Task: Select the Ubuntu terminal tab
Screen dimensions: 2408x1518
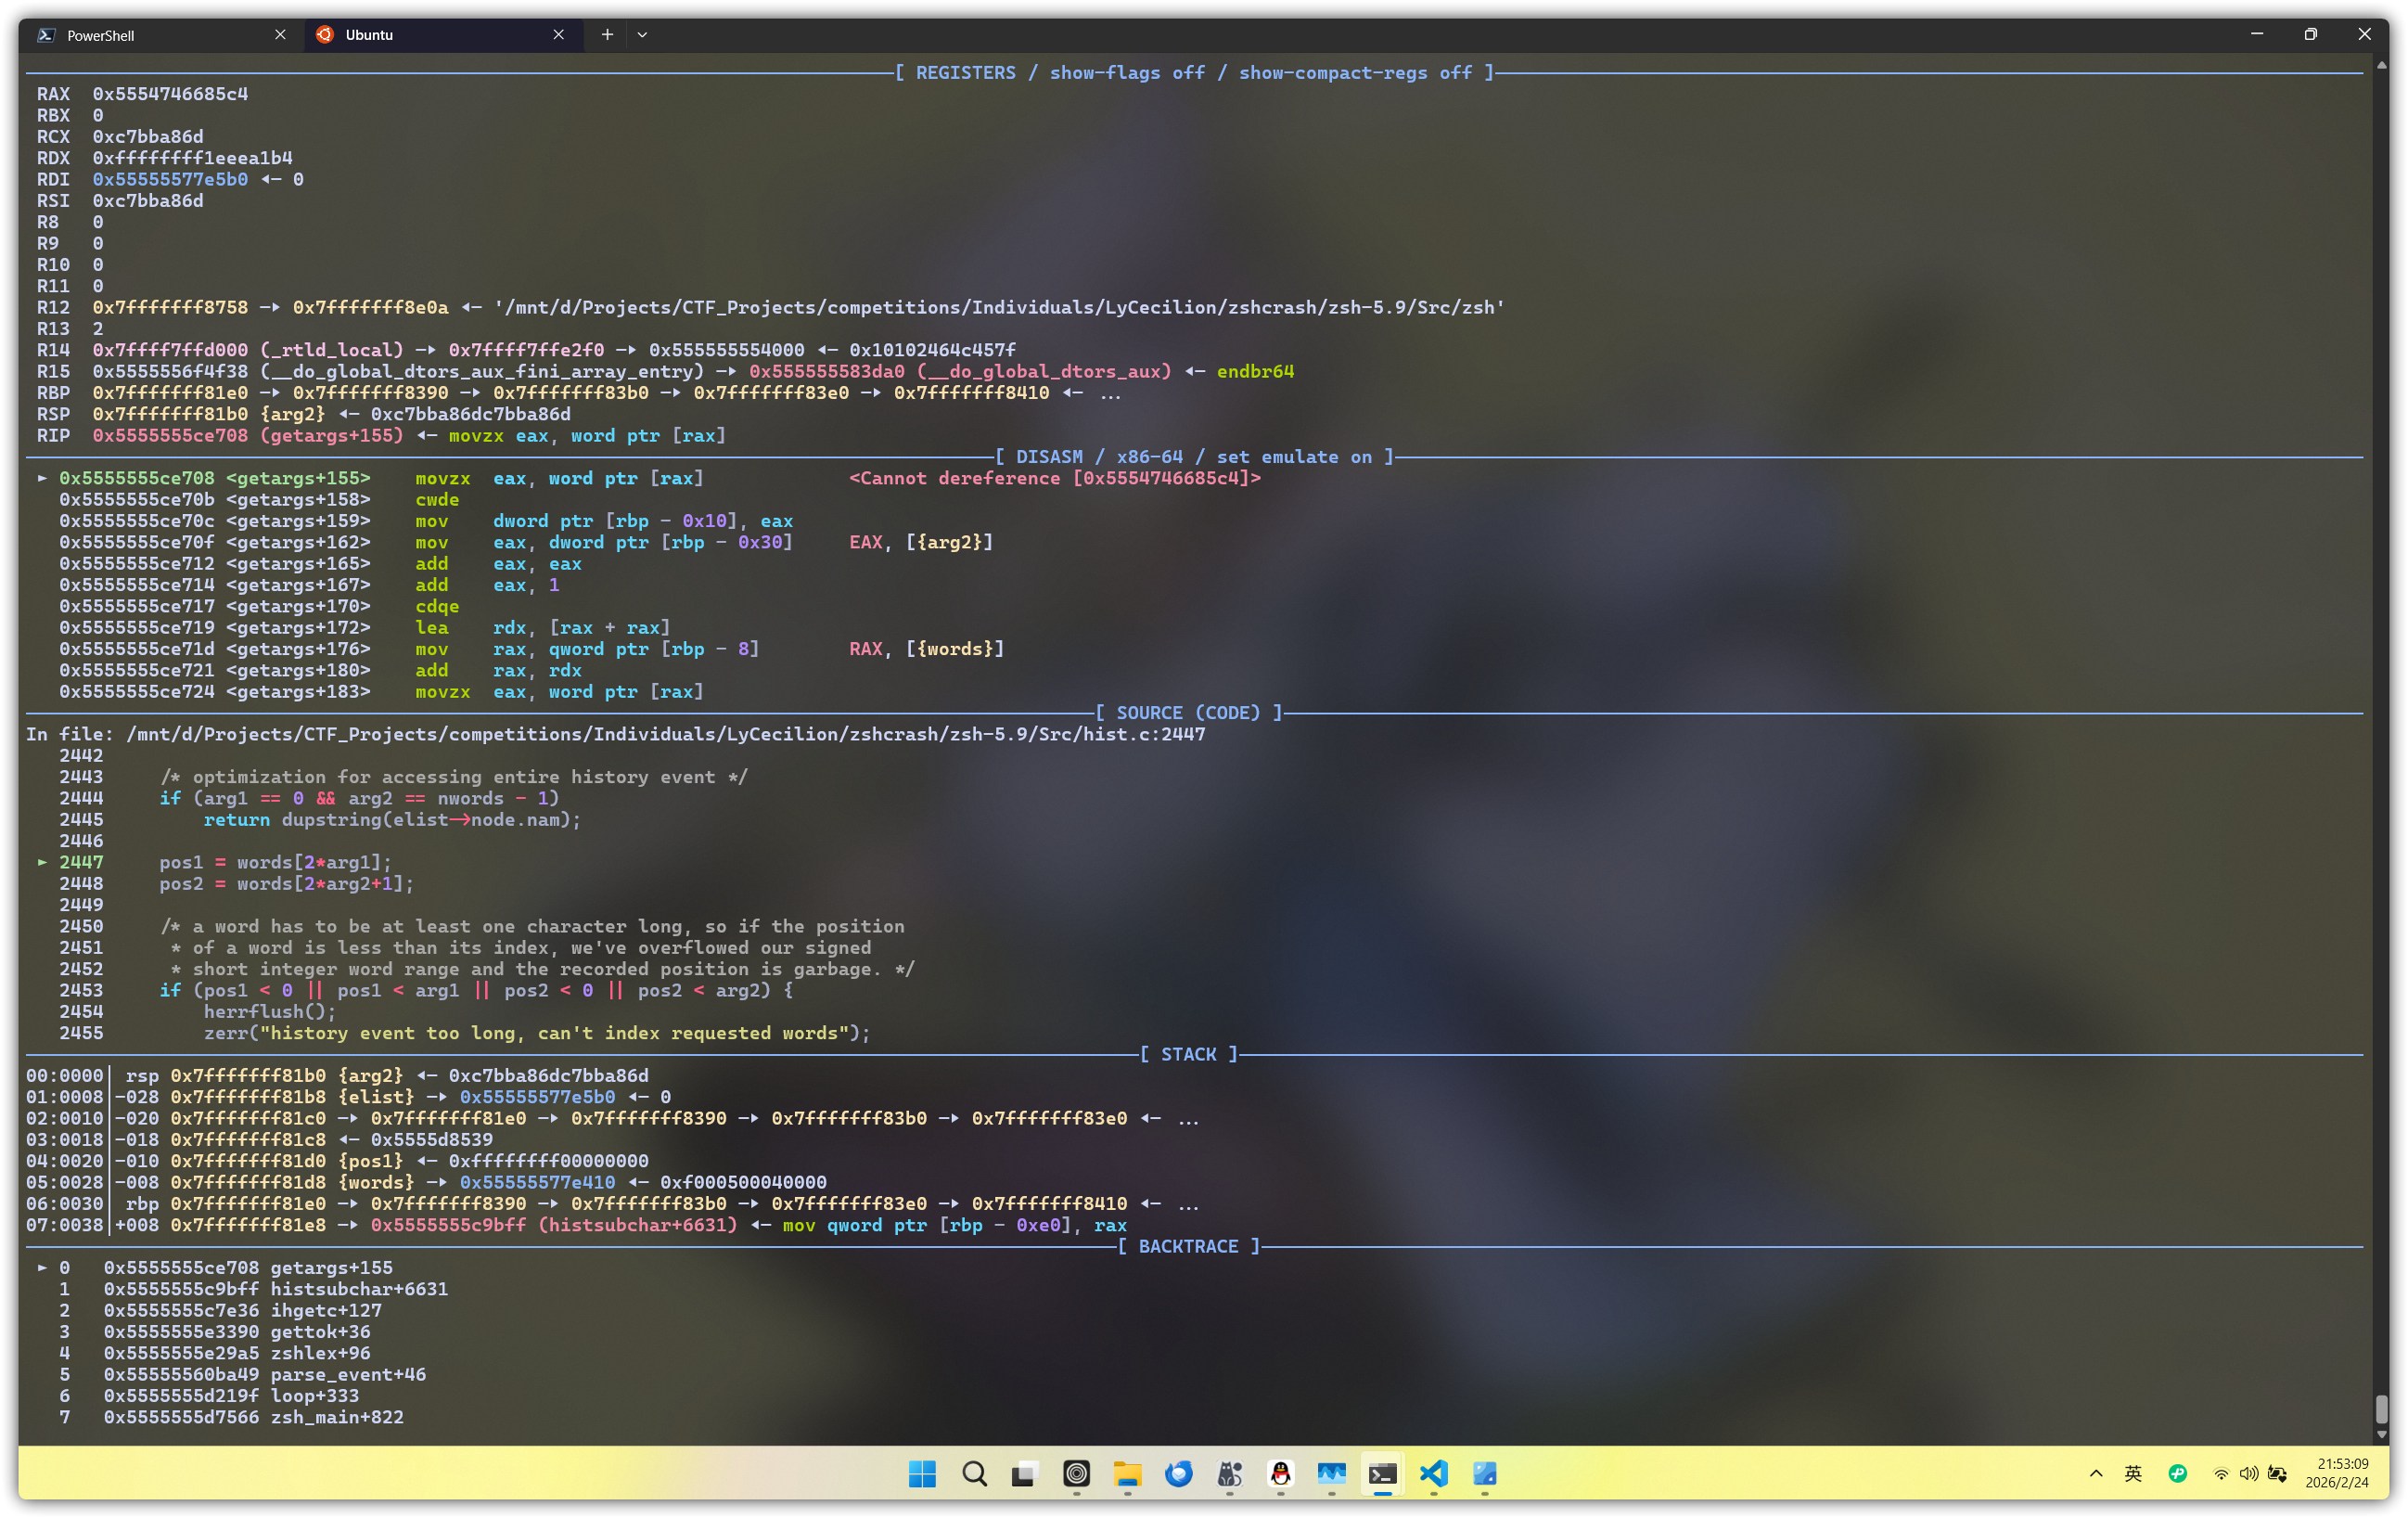Action: click(x=430, y=35)
